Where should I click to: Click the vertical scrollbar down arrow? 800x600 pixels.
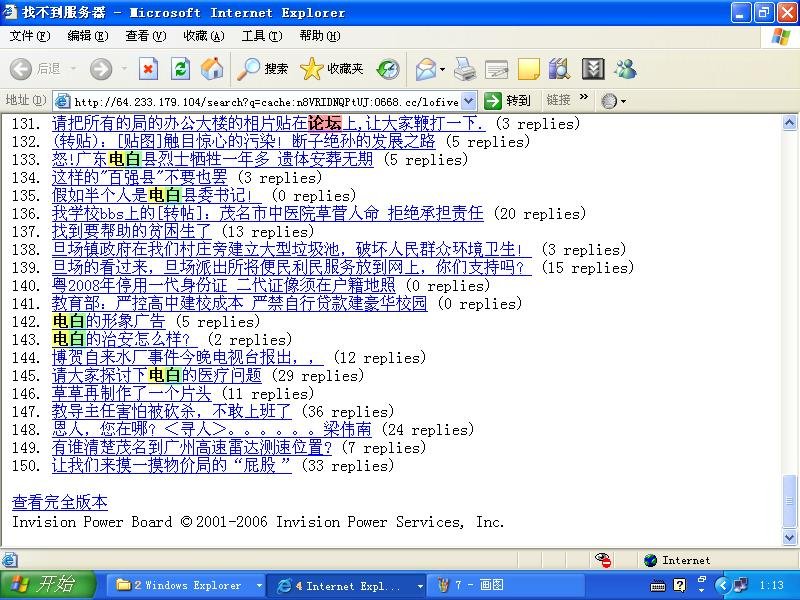pos(791,538)
